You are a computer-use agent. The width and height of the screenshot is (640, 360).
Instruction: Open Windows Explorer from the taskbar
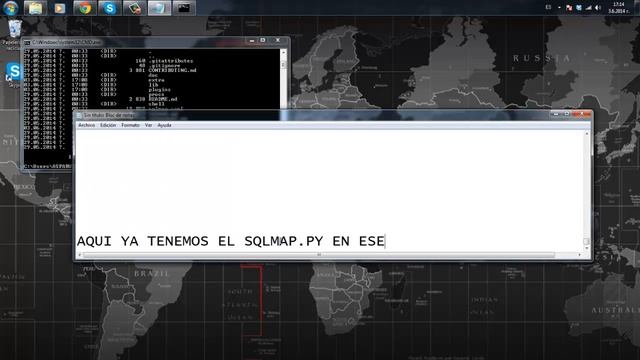[35, 8]
